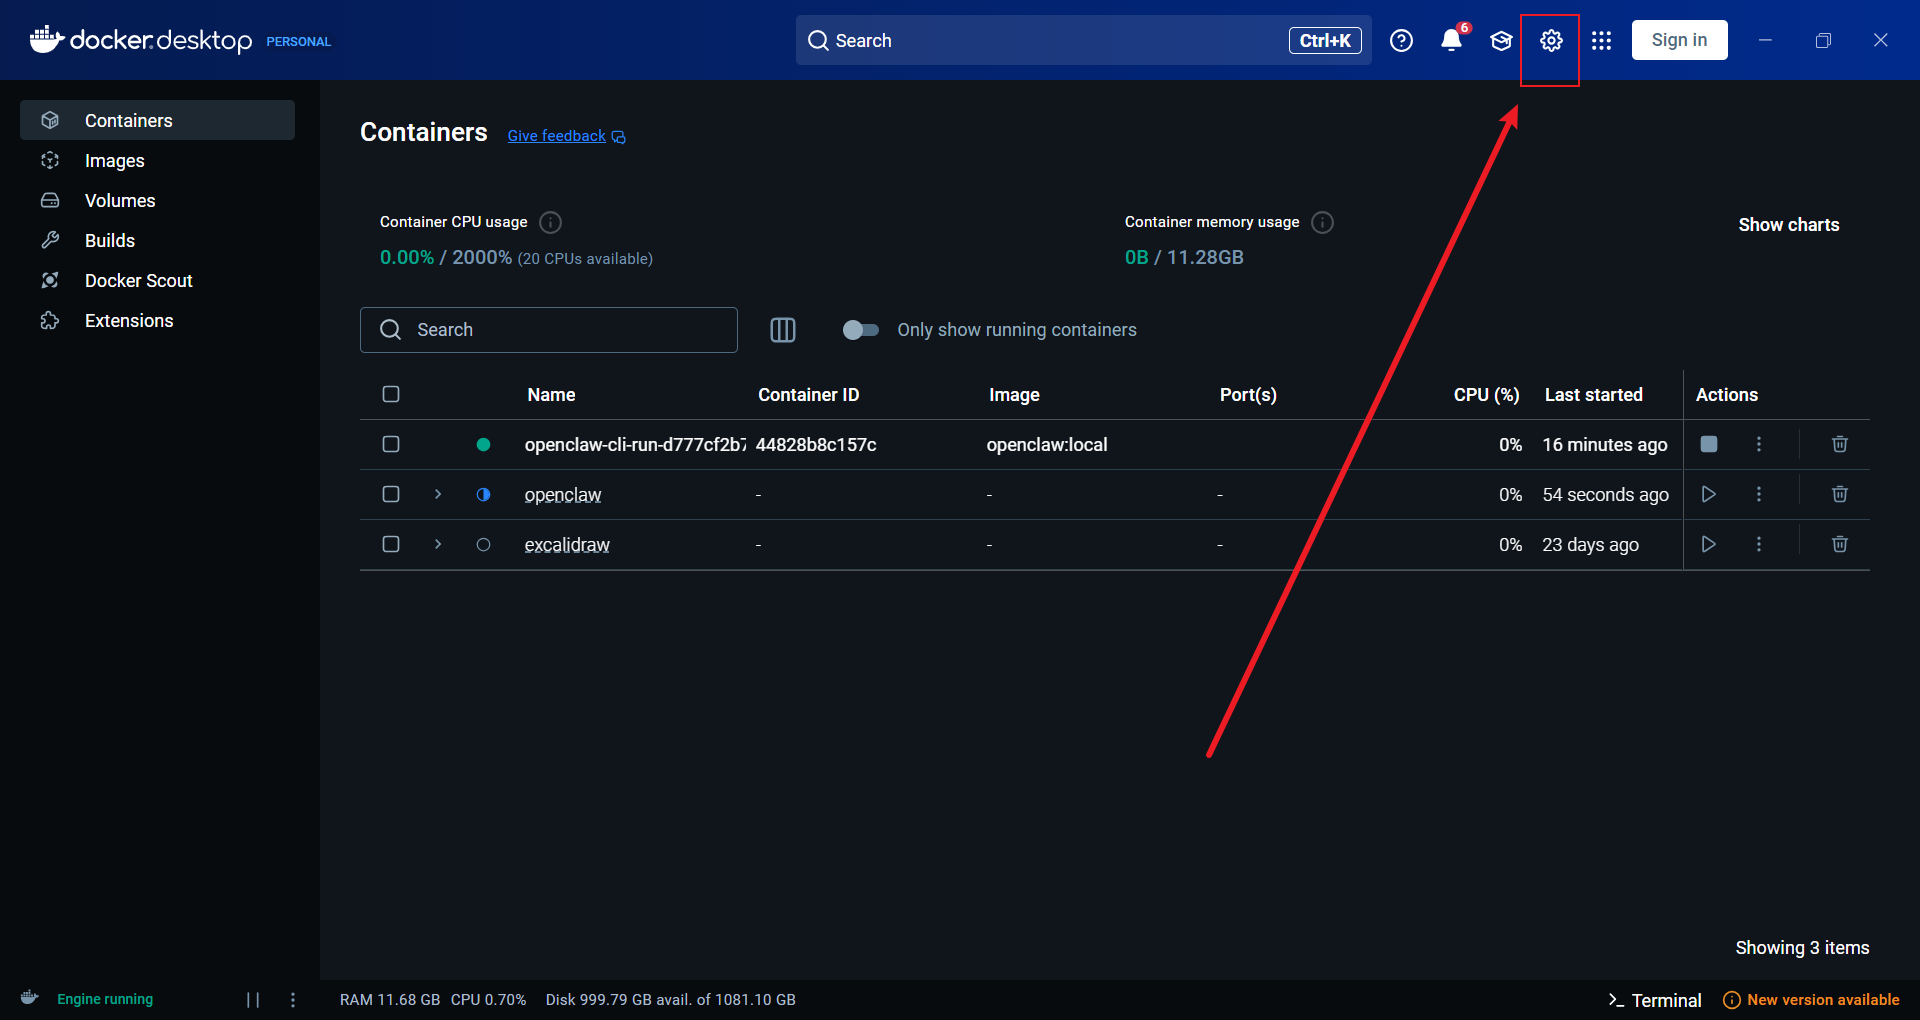Open the Images section
This screenshot has width=1920, height=1020.
coord(157,160)
